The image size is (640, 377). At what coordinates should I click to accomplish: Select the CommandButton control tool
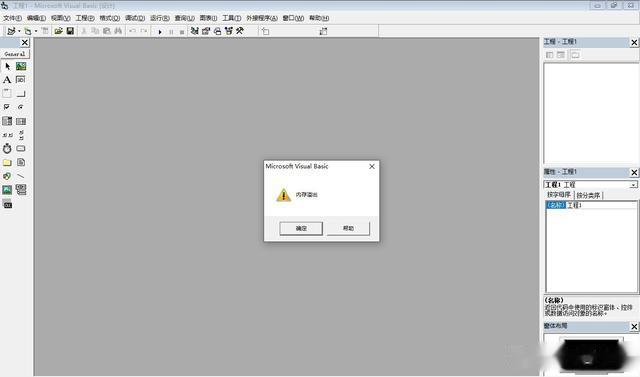(x=21, y=93)
